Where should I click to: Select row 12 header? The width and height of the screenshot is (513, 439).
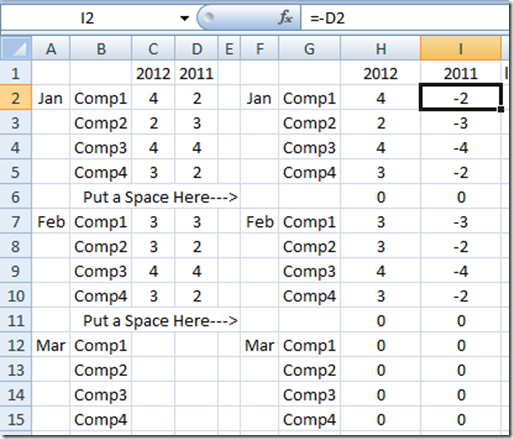tap(16, 345)
